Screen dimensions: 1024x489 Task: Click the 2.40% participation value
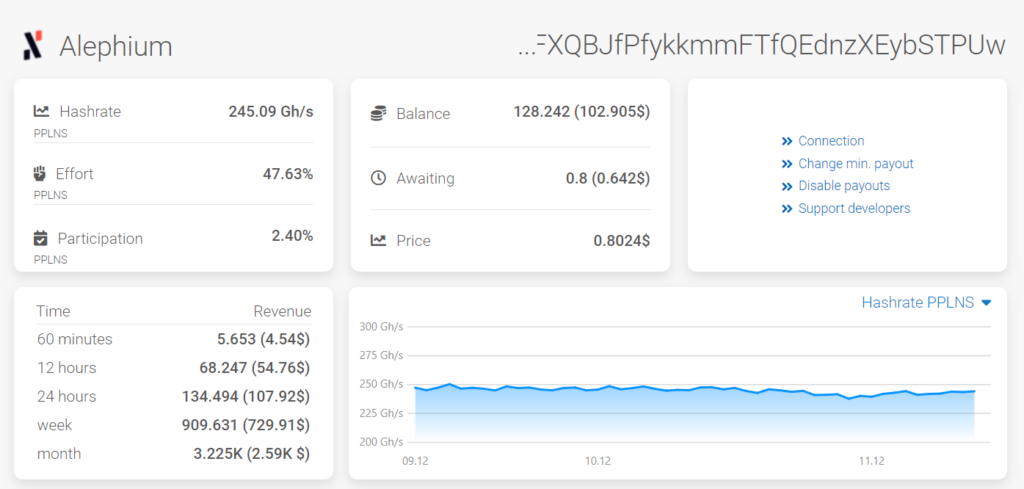point(293,236)
